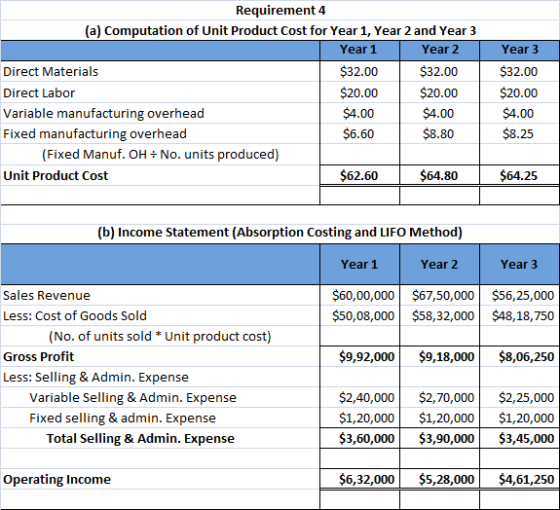The height and width of the screenshot is (510, 560).
Task: Click the 'Gross Profit' row label
Action: click(x=39, y=357)
